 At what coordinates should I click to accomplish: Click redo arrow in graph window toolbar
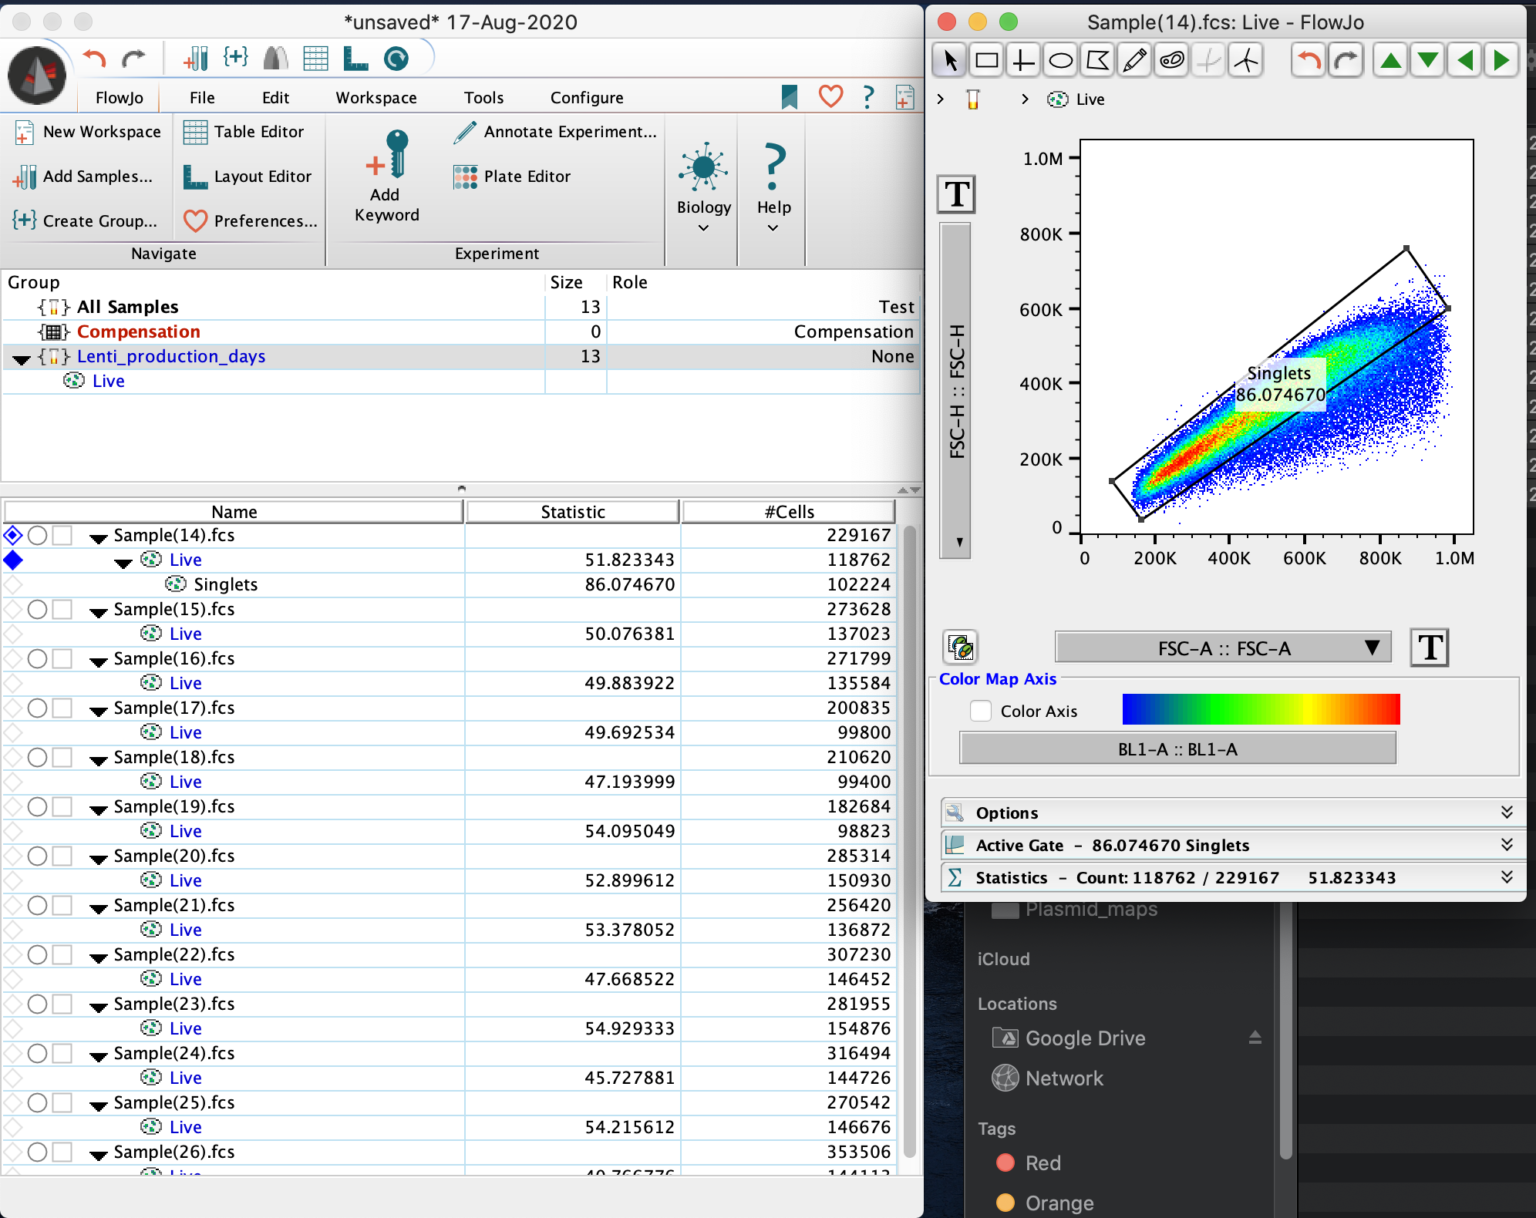pos(1346,61)
